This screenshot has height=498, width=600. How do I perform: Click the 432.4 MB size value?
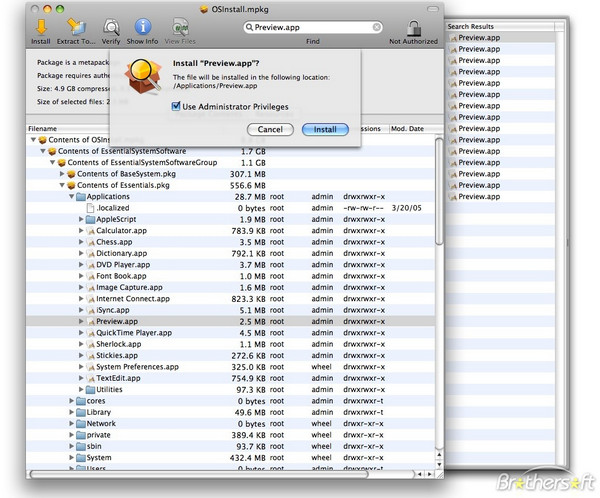[248, 458]
